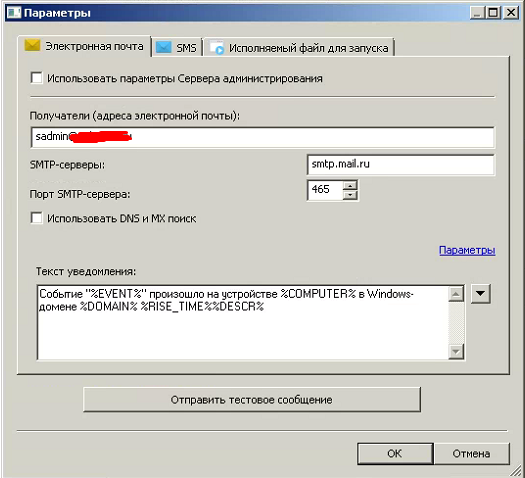Click the blue envelope SMS icon

[x=164, y=47]
